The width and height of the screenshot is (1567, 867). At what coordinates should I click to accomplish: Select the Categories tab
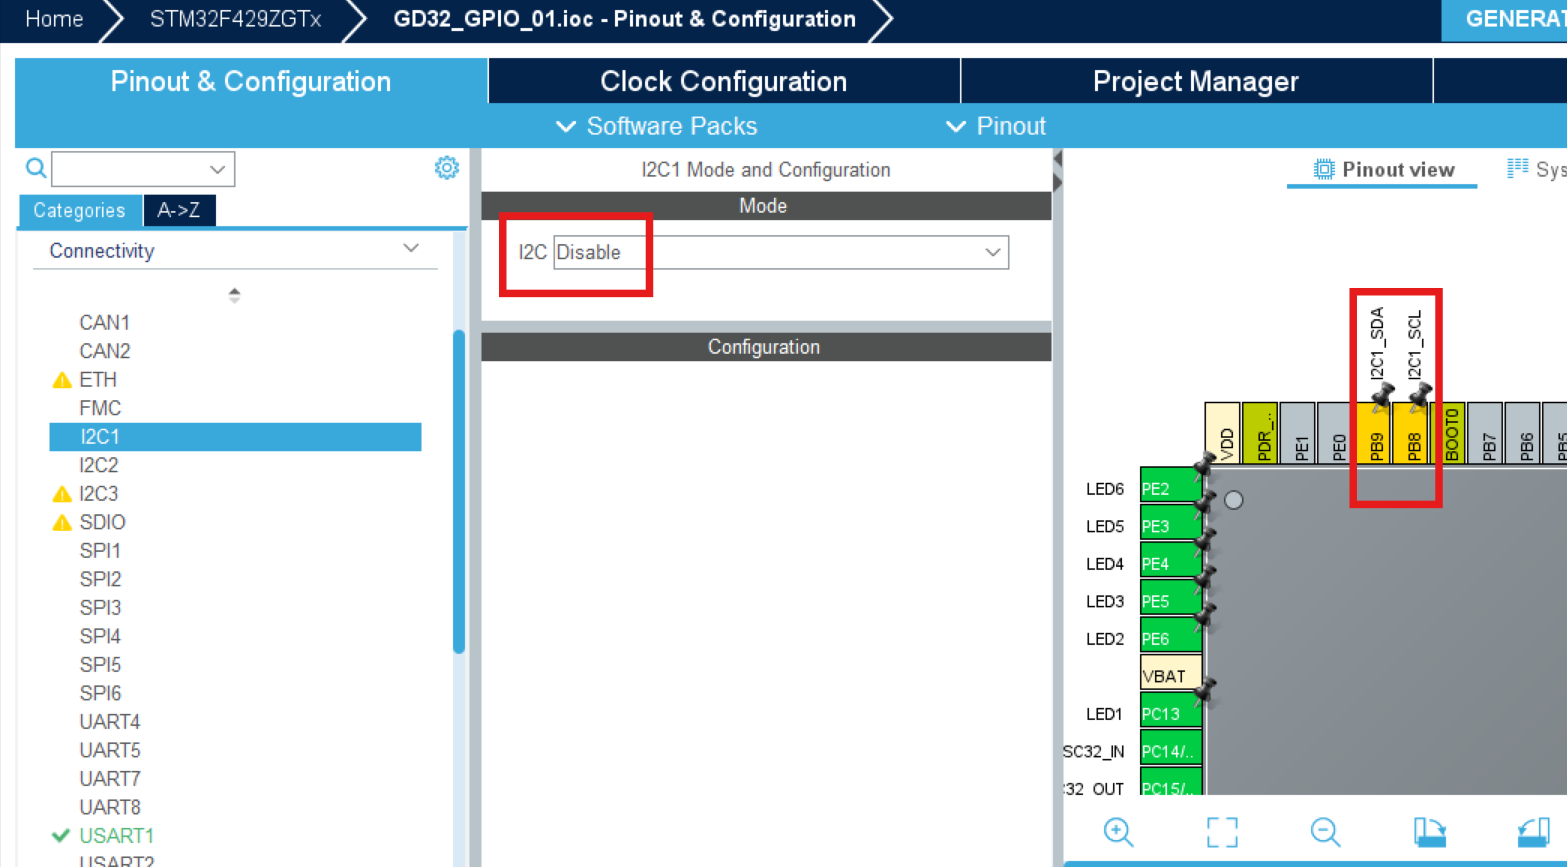click(x=79, y=210)
